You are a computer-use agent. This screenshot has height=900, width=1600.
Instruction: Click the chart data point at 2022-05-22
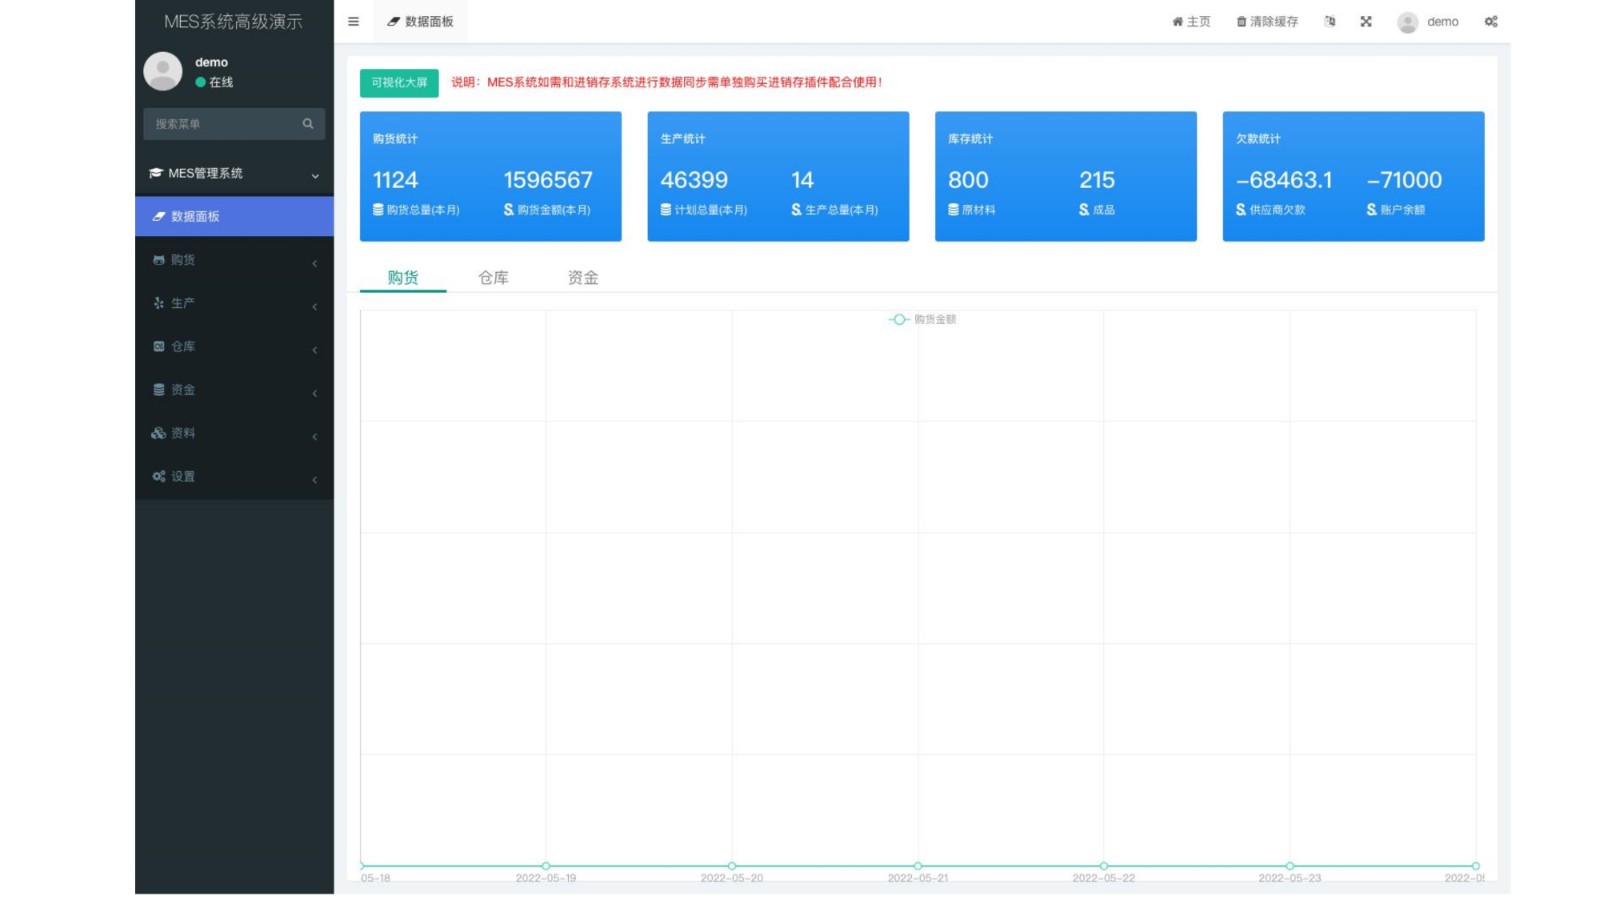tap(1104, 866)
